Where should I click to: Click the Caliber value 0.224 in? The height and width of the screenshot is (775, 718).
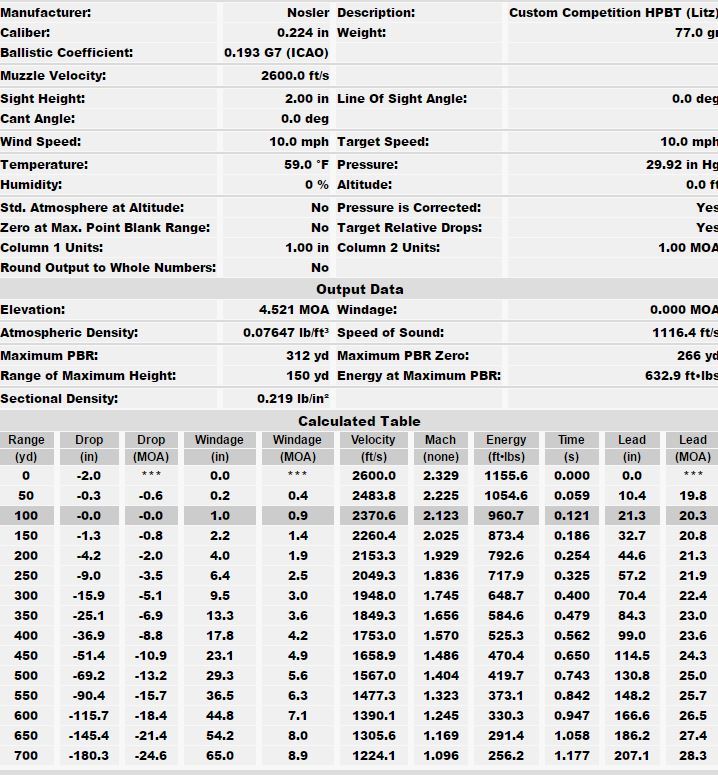(x=302, y=33)
